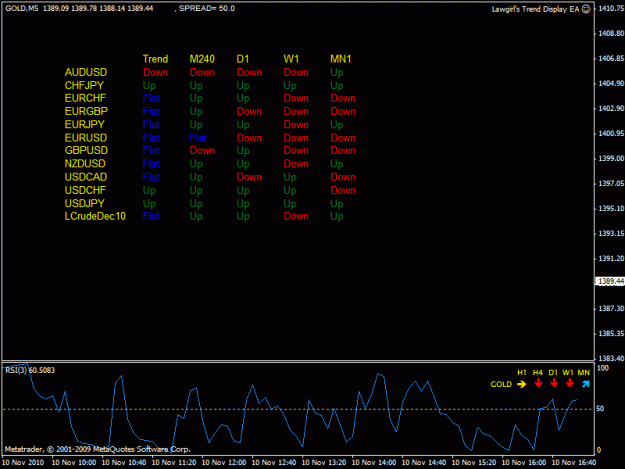
Task: Click the GOLD H1 yellow sideways arrow
Action: click(x=521, y=385)
